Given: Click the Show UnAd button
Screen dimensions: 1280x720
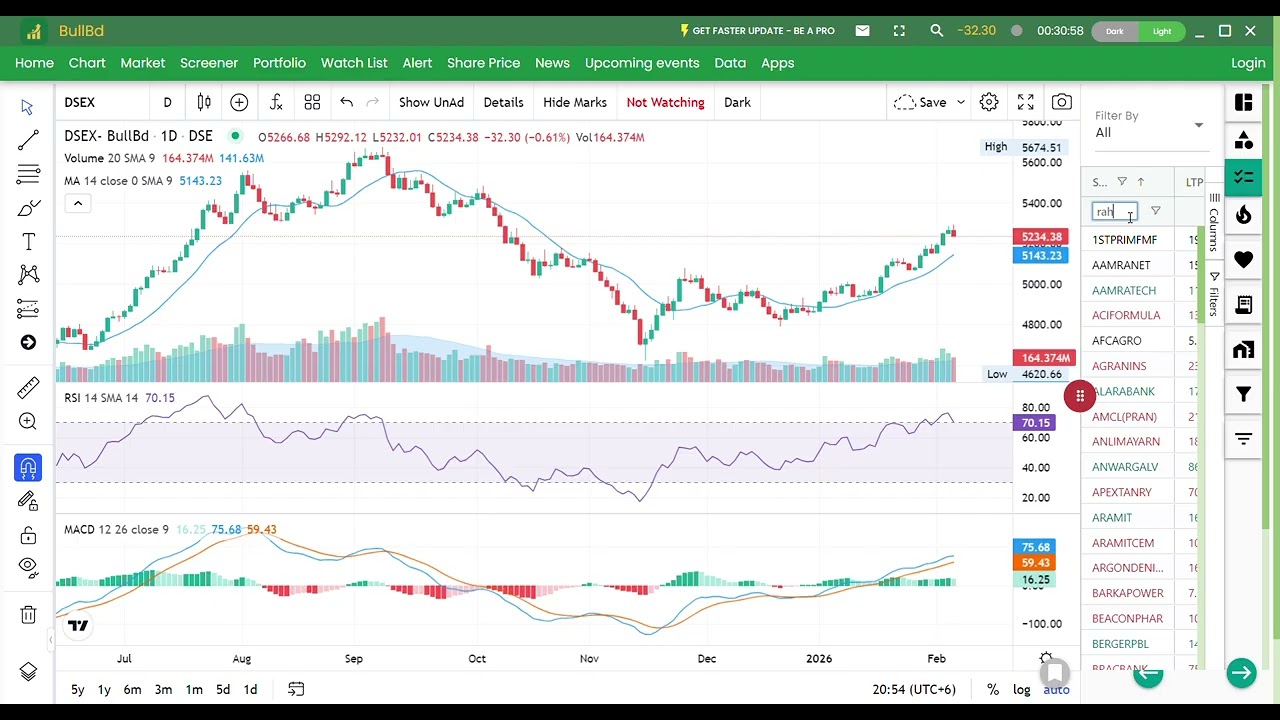Looking at the screenshot, I should coord(431,102).
